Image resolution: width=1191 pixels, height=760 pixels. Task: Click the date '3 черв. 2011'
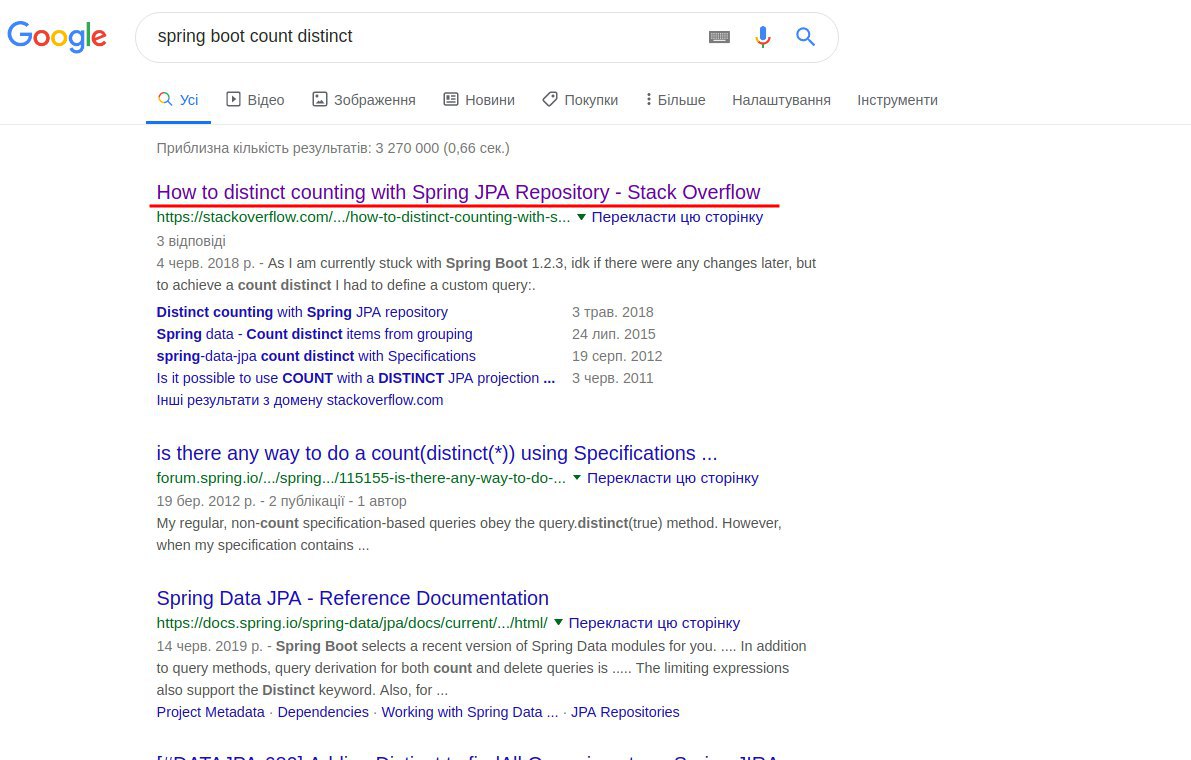[612, 378]
